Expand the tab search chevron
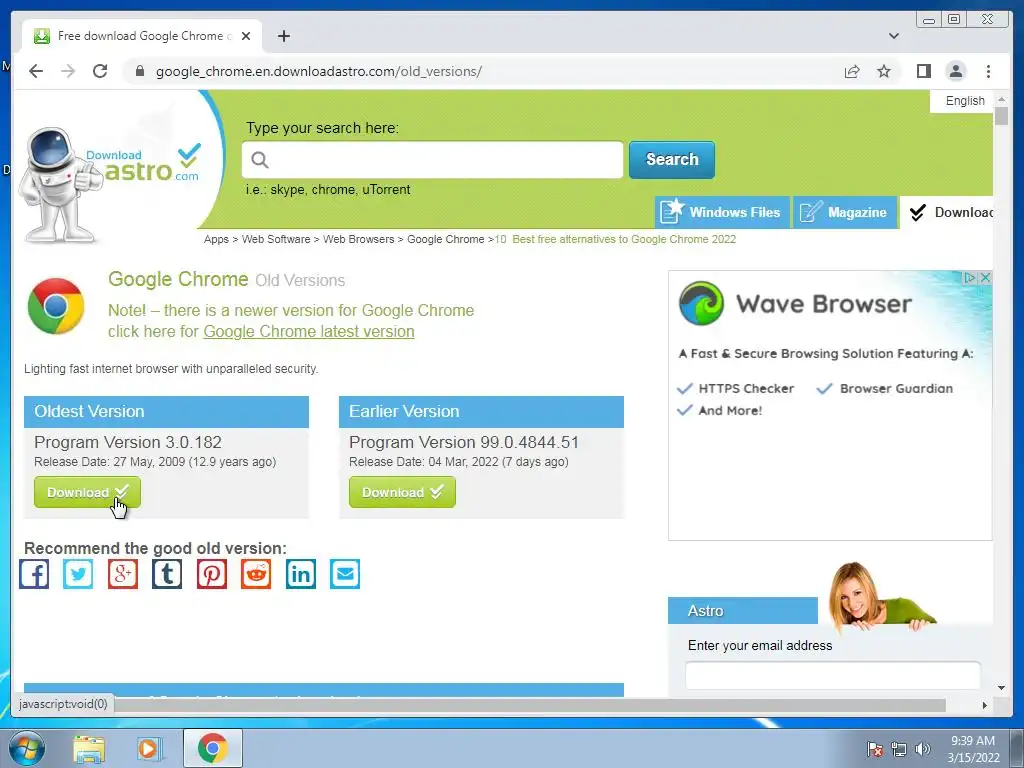 pos(893,36)
